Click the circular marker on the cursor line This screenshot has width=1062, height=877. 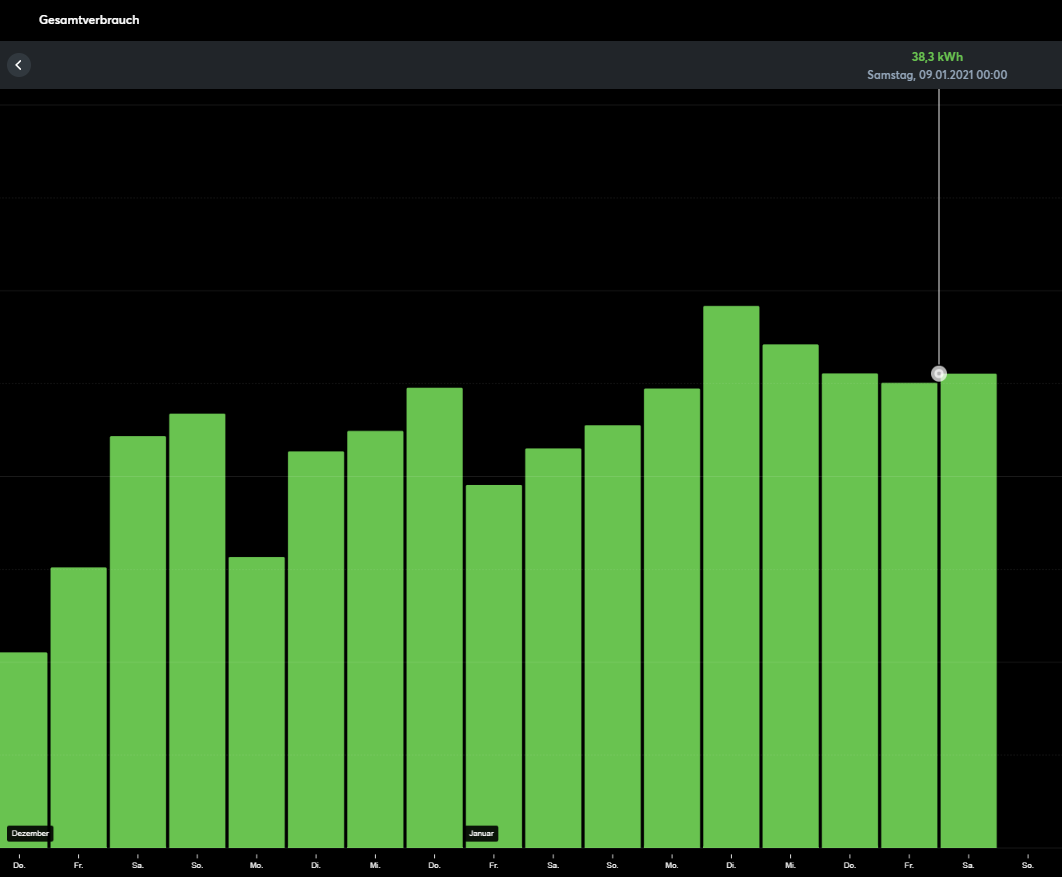click(939, 374)
